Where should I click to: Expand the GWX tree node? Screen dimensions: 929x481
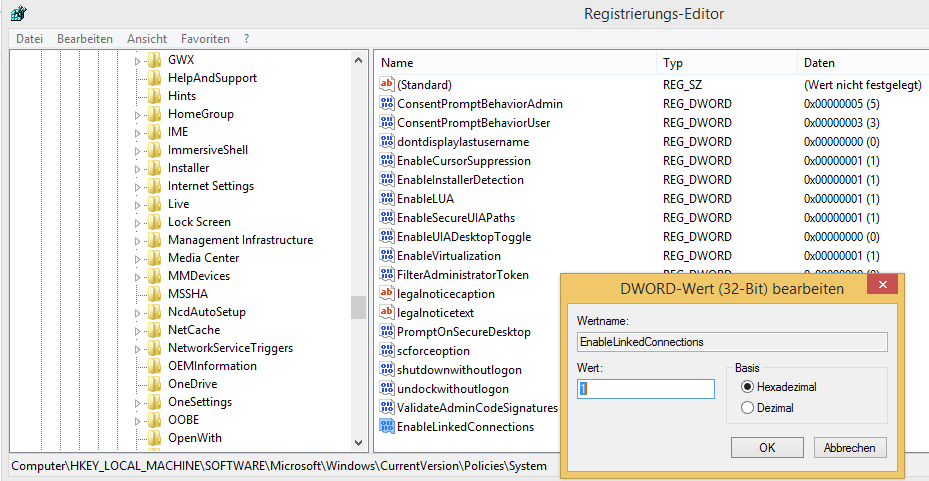(137, 60)
